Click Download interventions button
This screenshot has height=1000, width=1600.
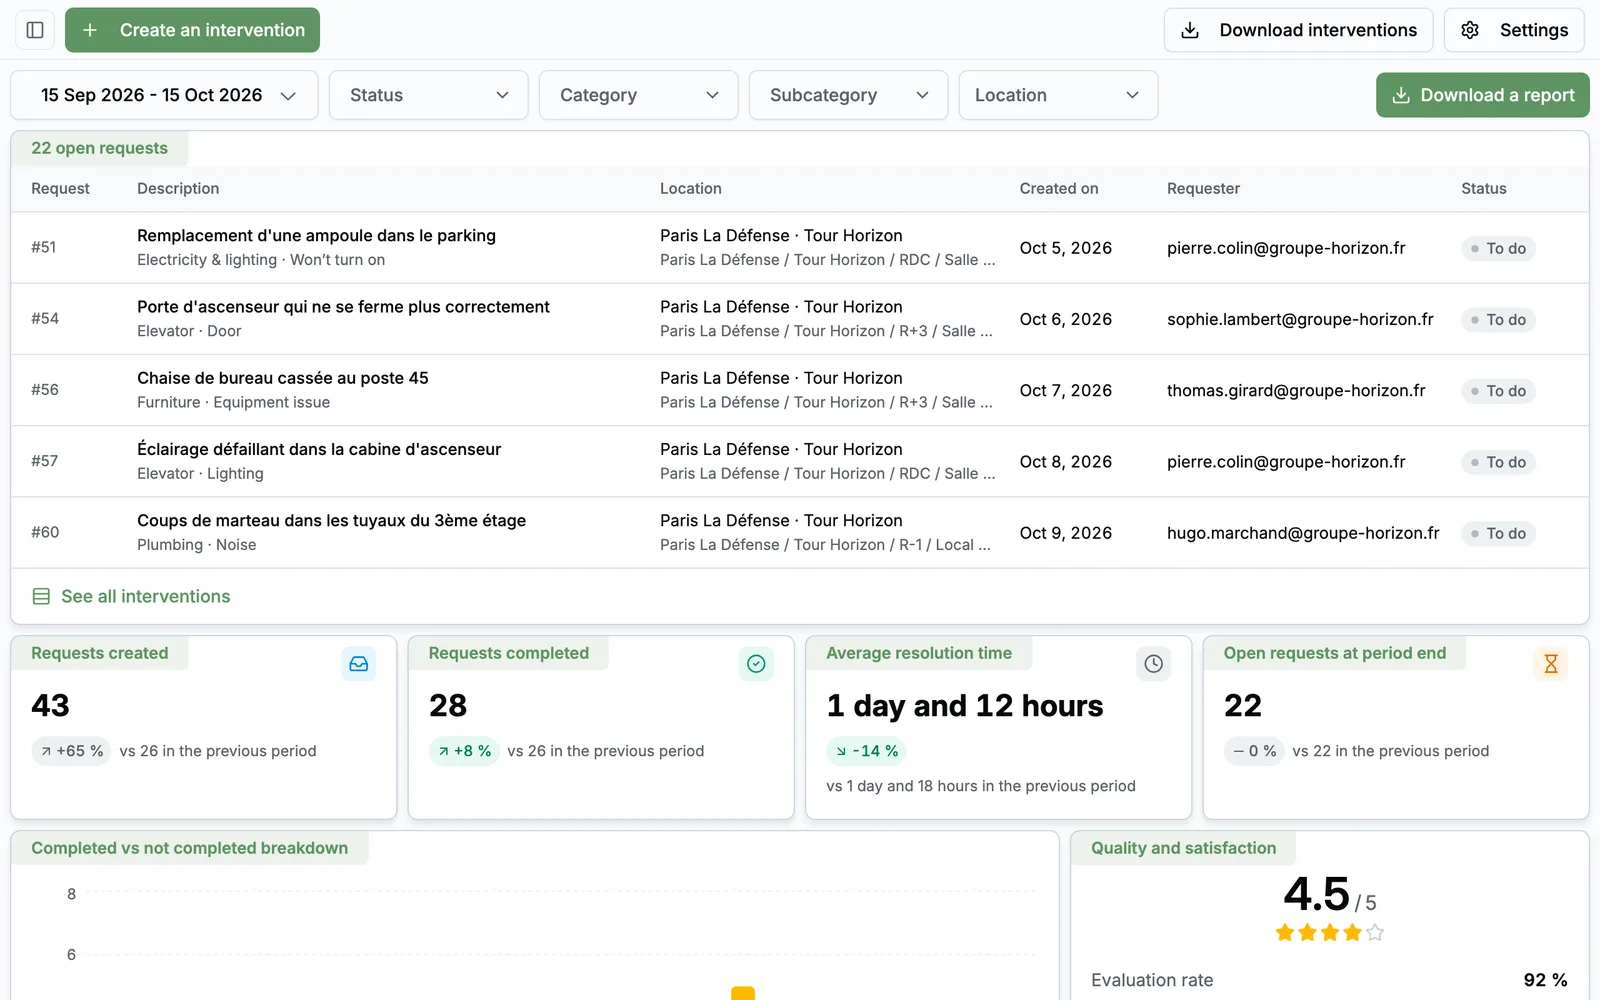(1298, 30)
